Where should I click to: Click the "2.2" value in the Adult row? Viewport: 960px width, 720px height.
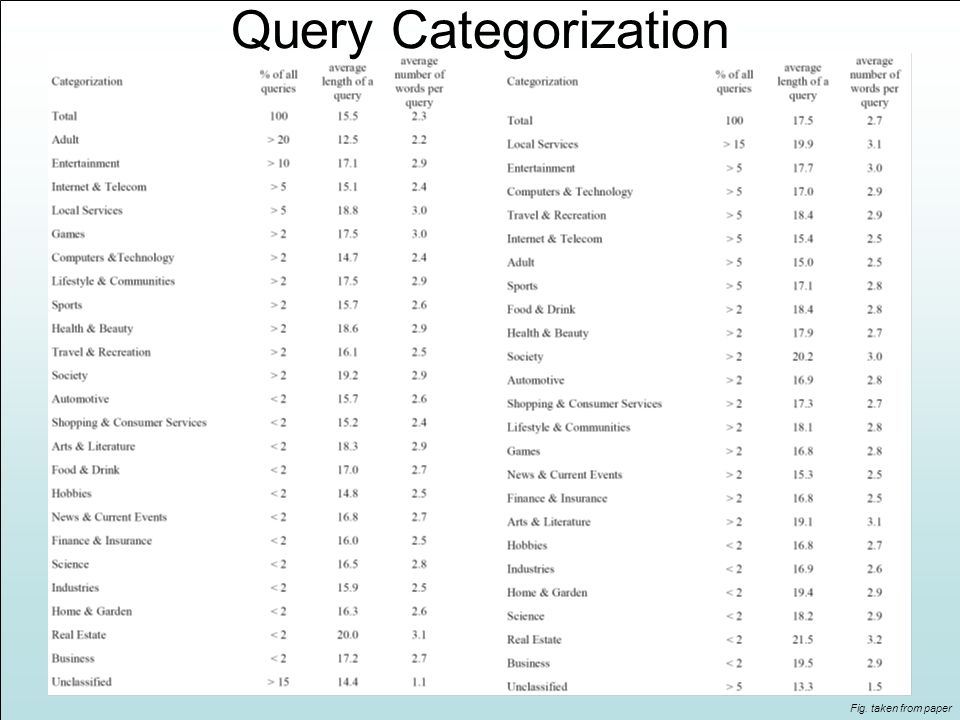tap(419, 140)
